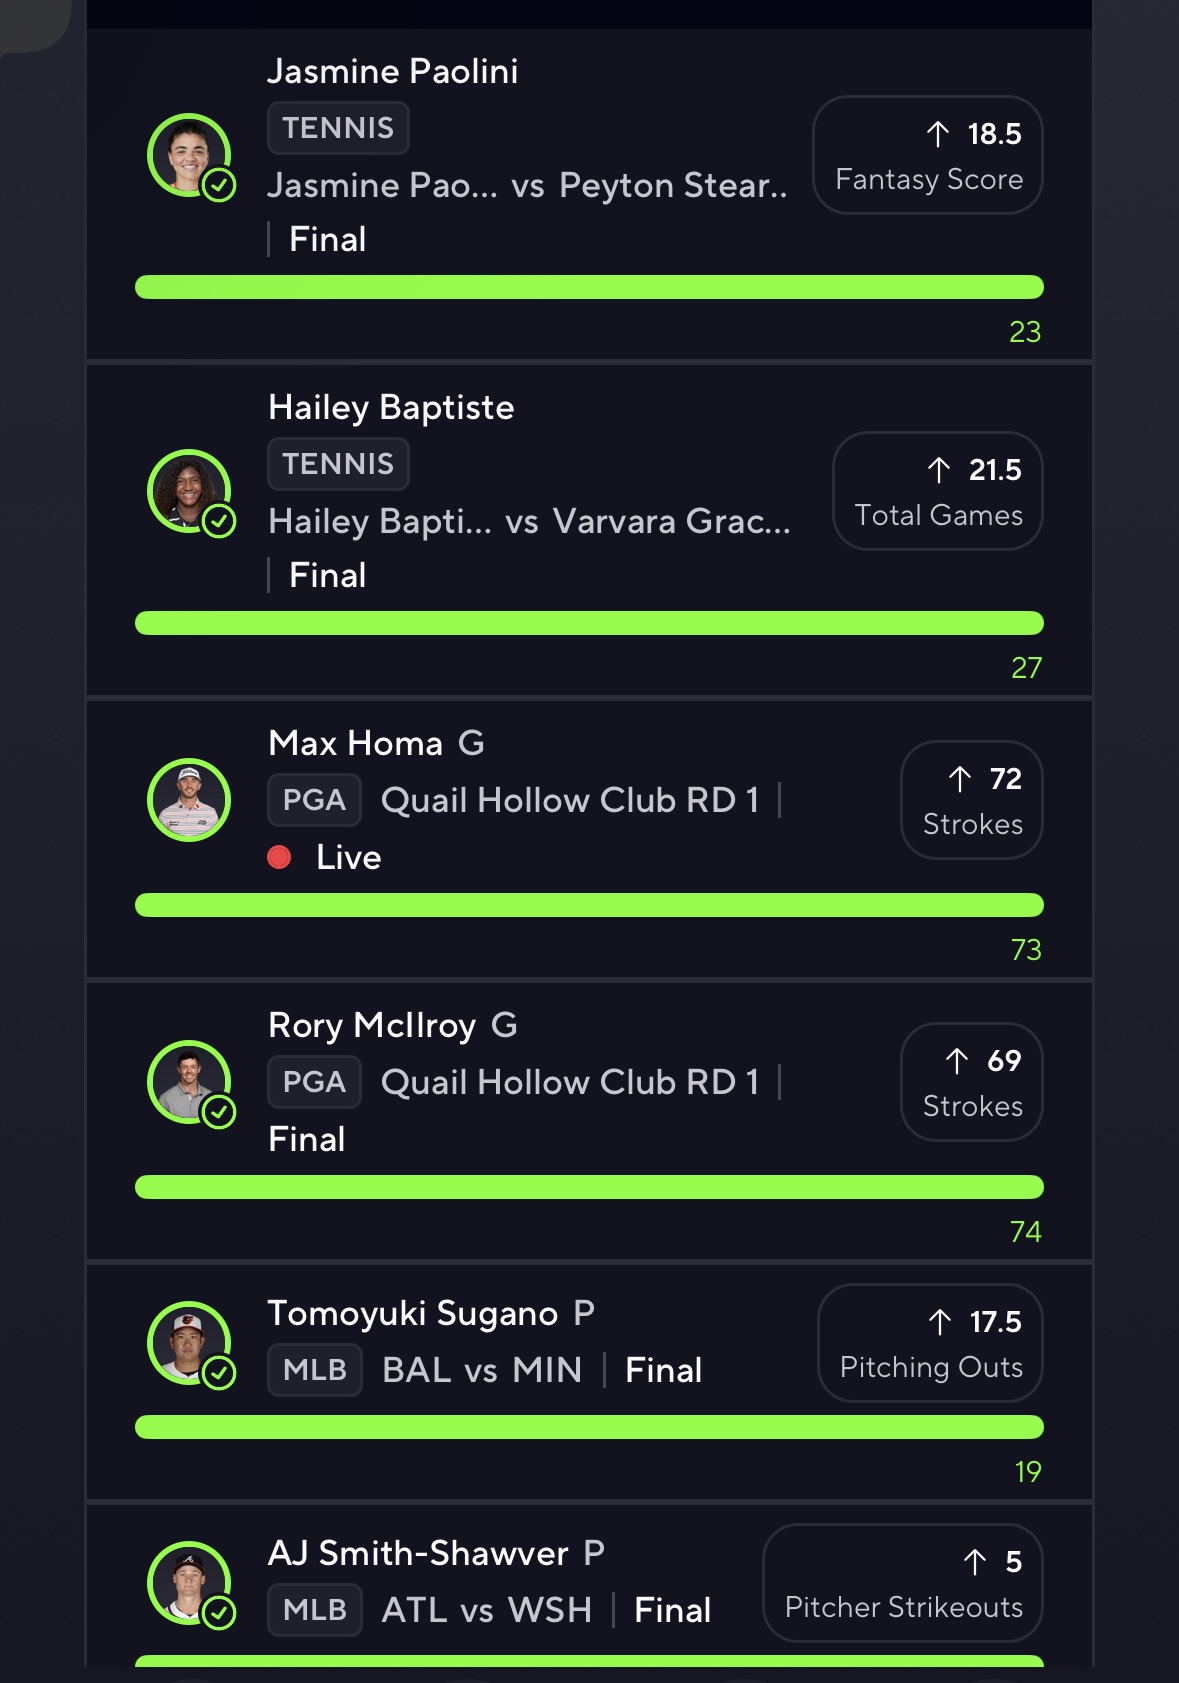This screenshot has height=1683, width=1179.
Task: Select the 18.5 Fantasy Score pick box
Action: coord(928,155)
